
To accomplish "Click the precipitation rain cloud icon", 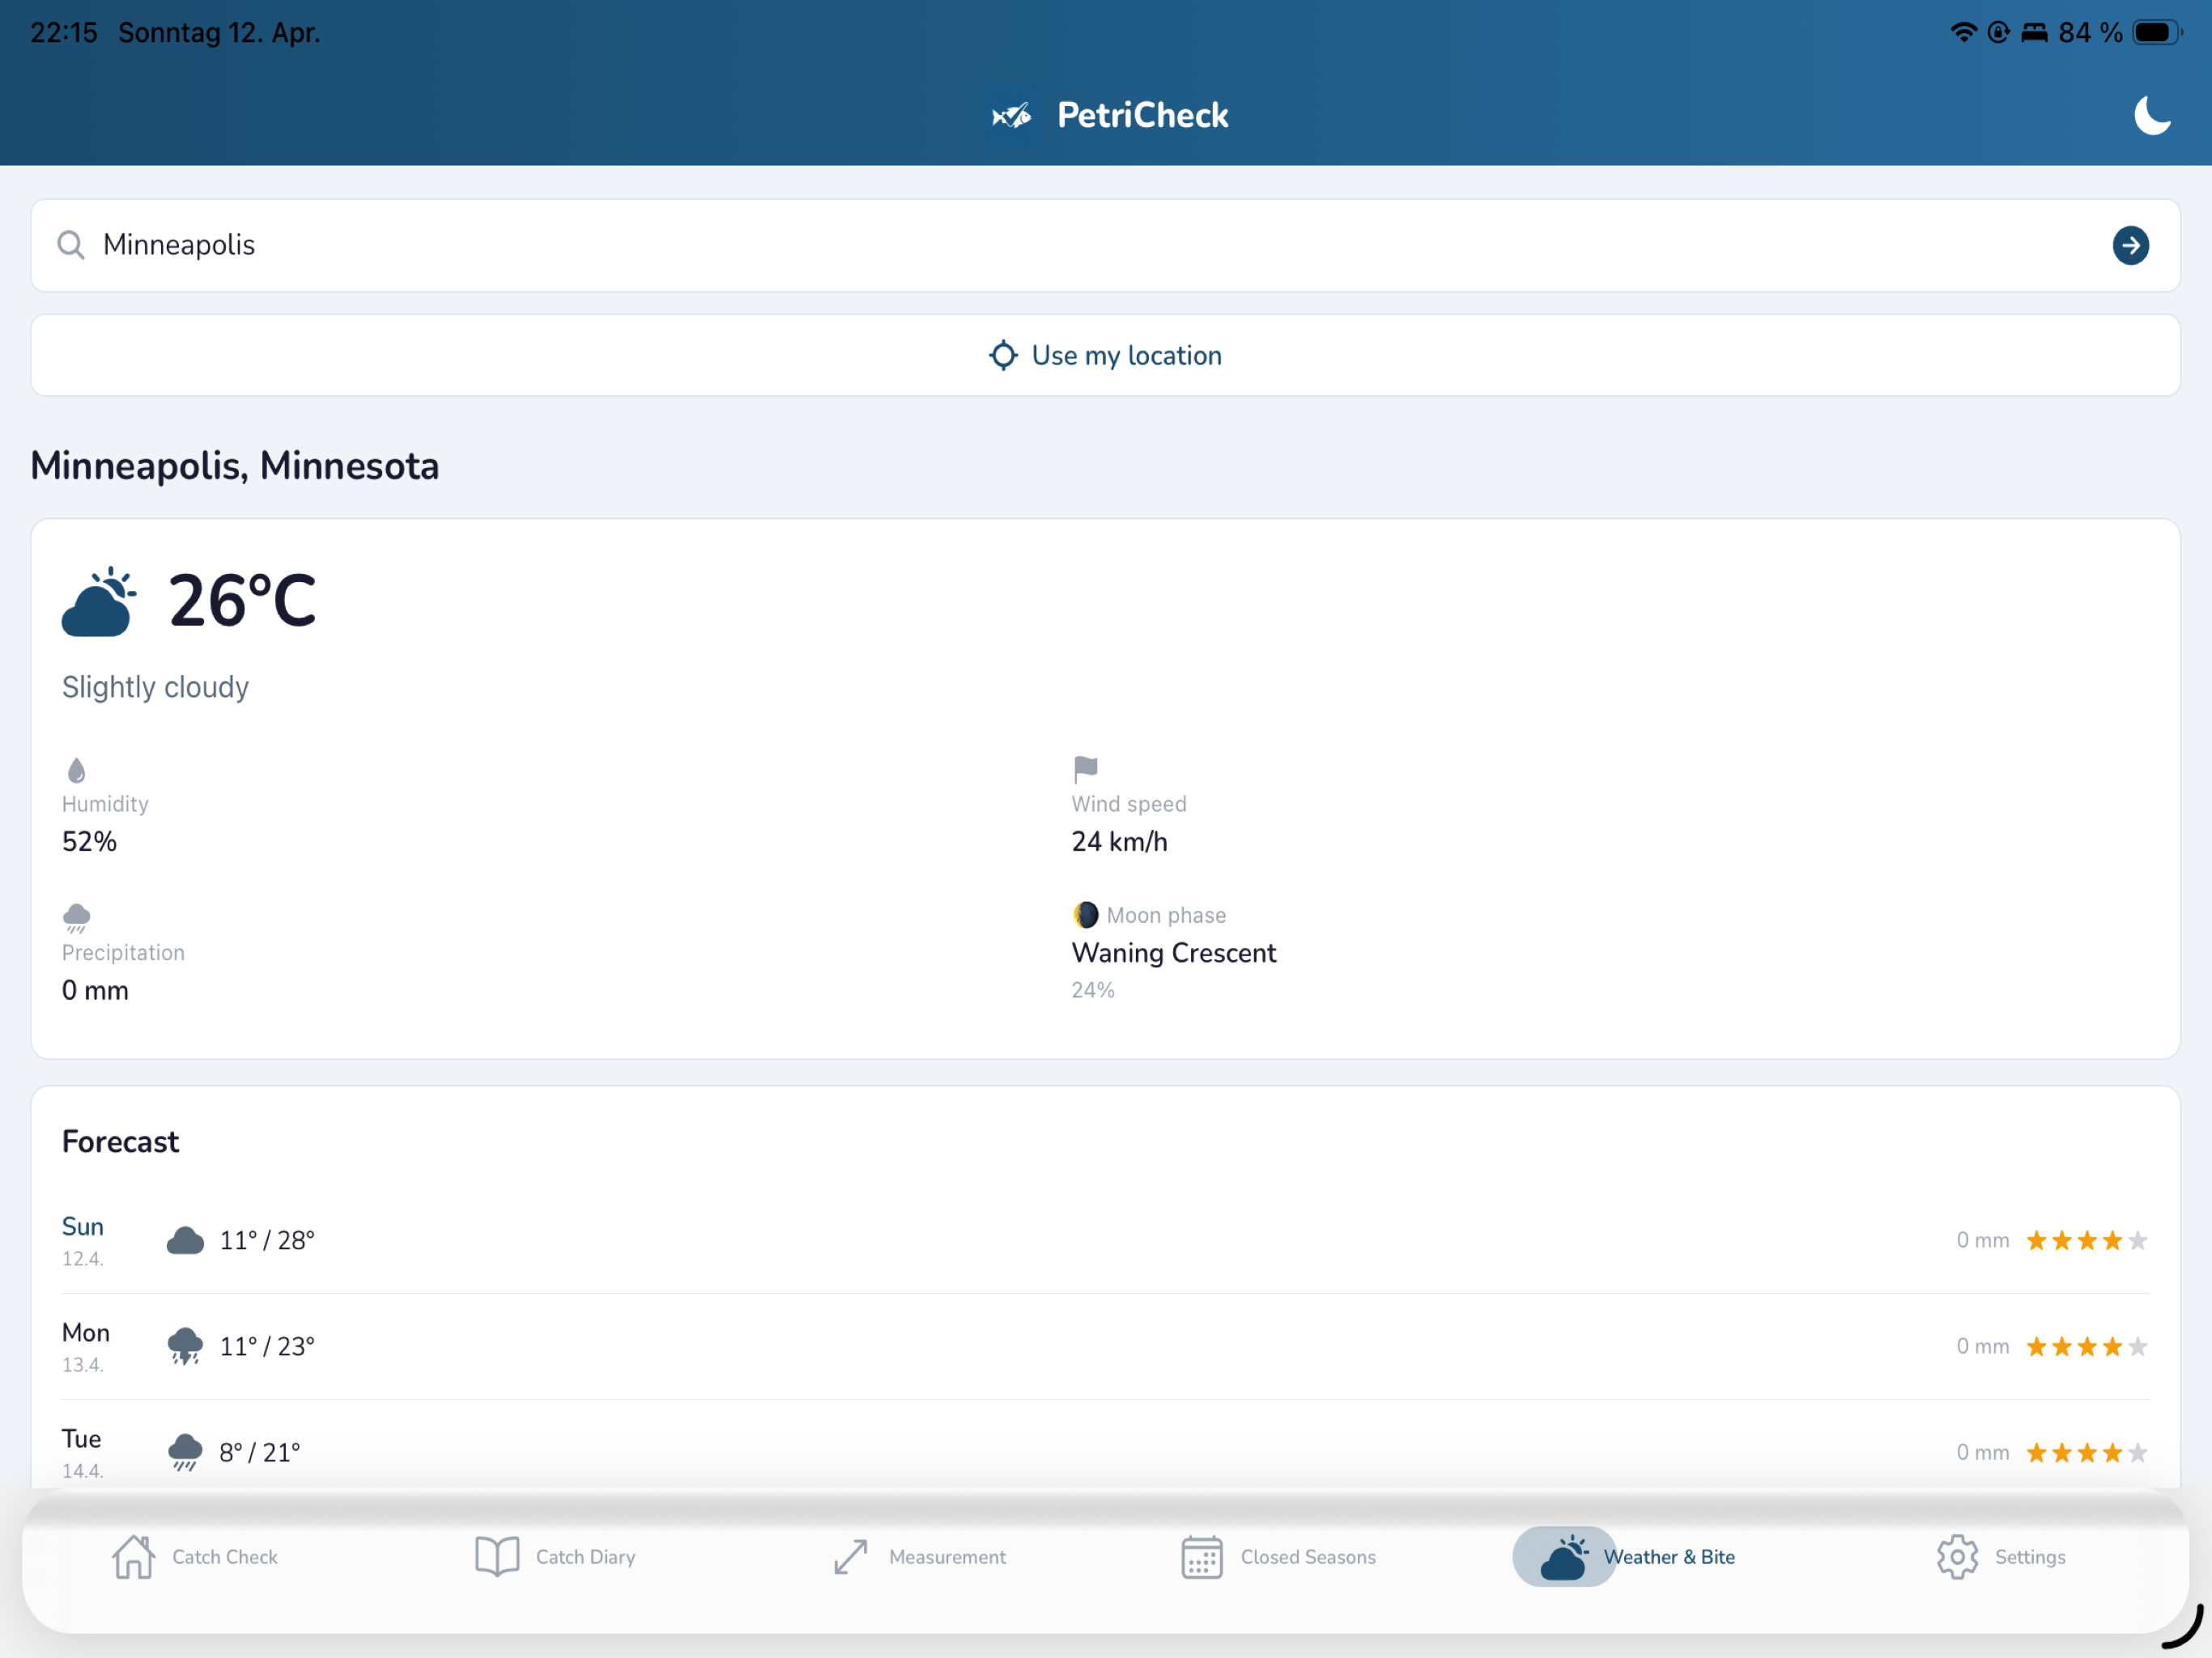I will pos(76,918).
